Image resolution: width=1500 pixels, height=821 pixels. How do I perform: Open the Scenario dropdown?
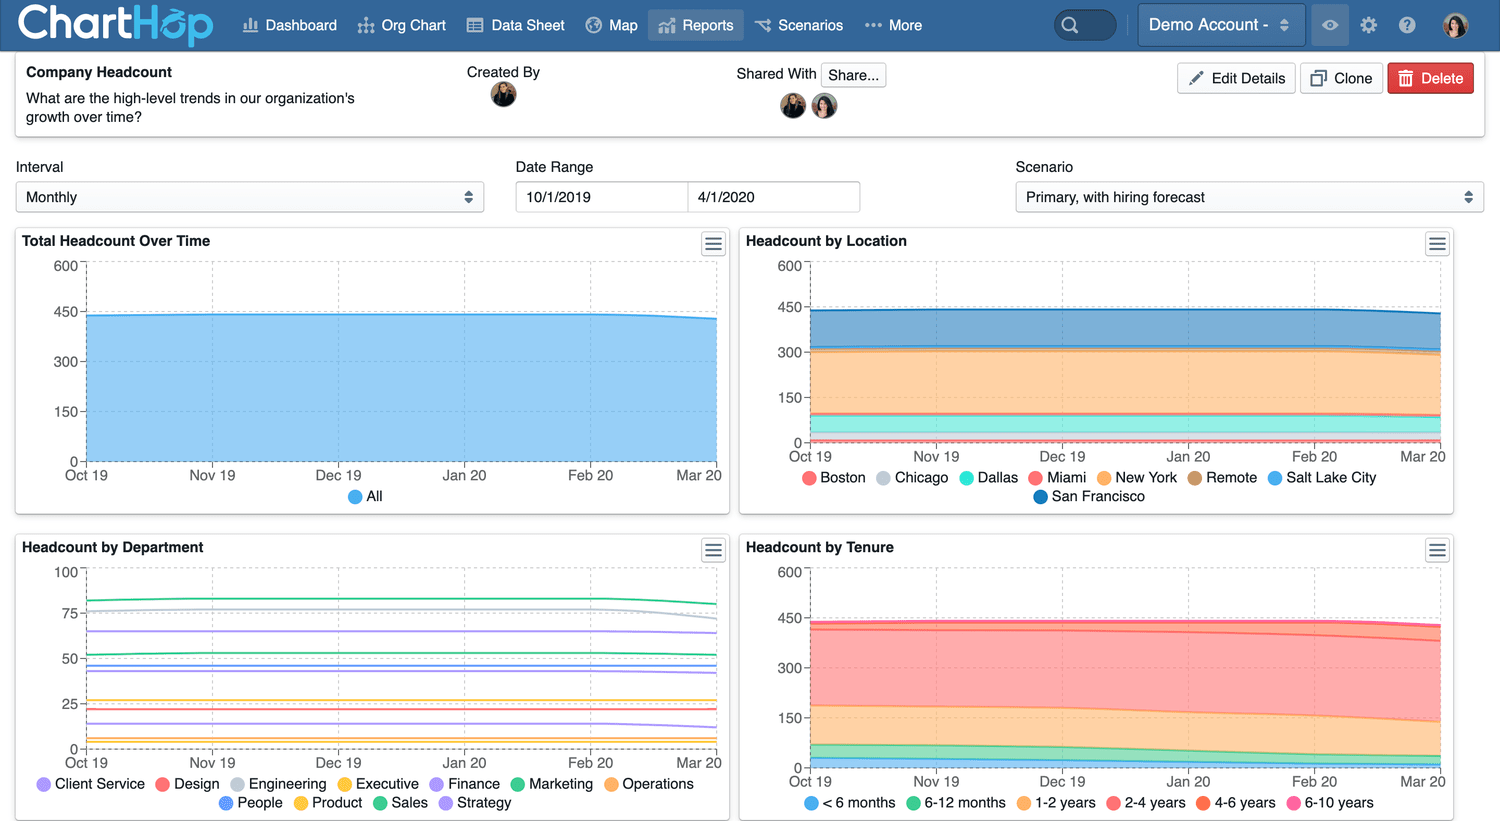(1249, 197)
